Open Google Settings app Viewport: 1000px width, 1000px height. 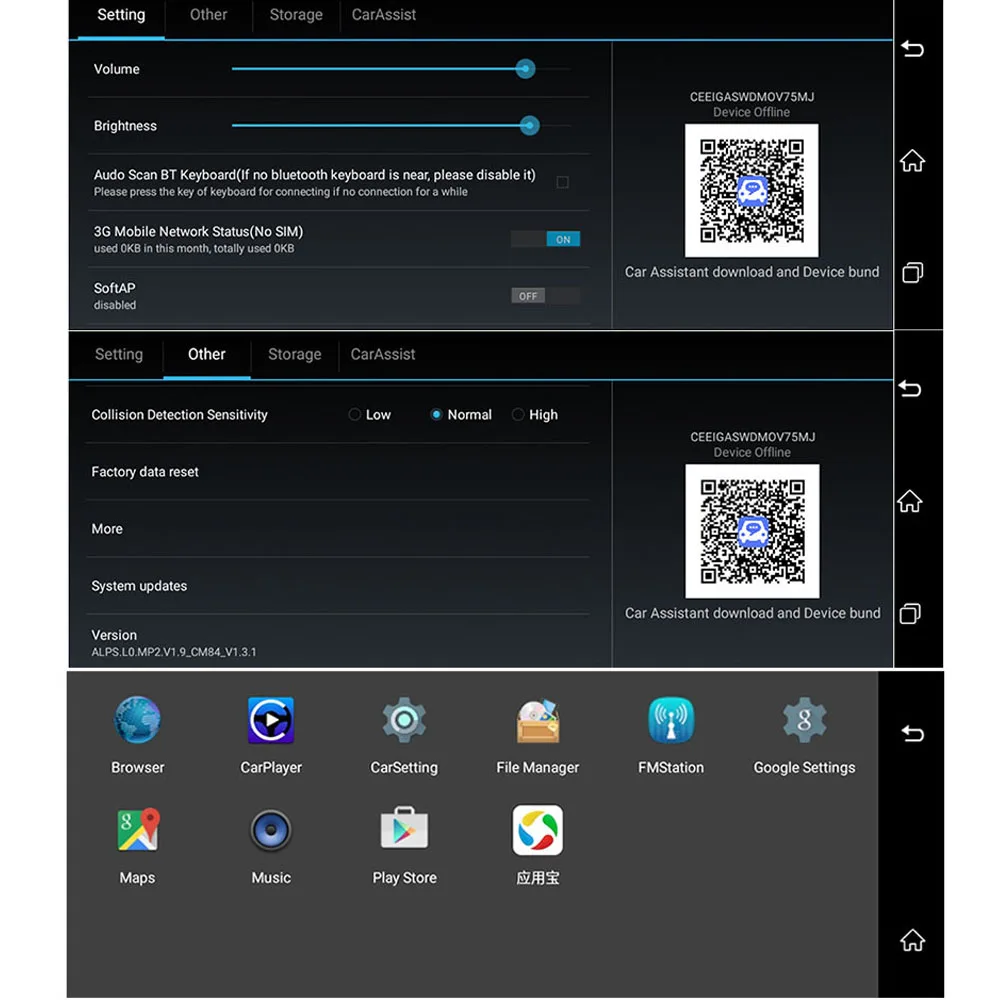coord(804,734)
